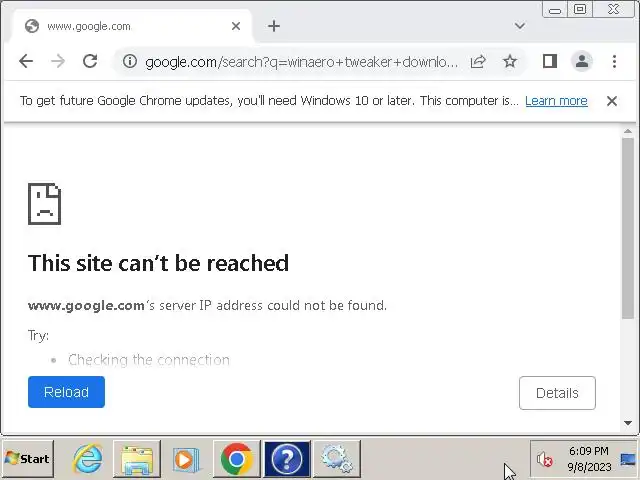
Task: Open the Chrome profile avatar
Action: point(582,62)
